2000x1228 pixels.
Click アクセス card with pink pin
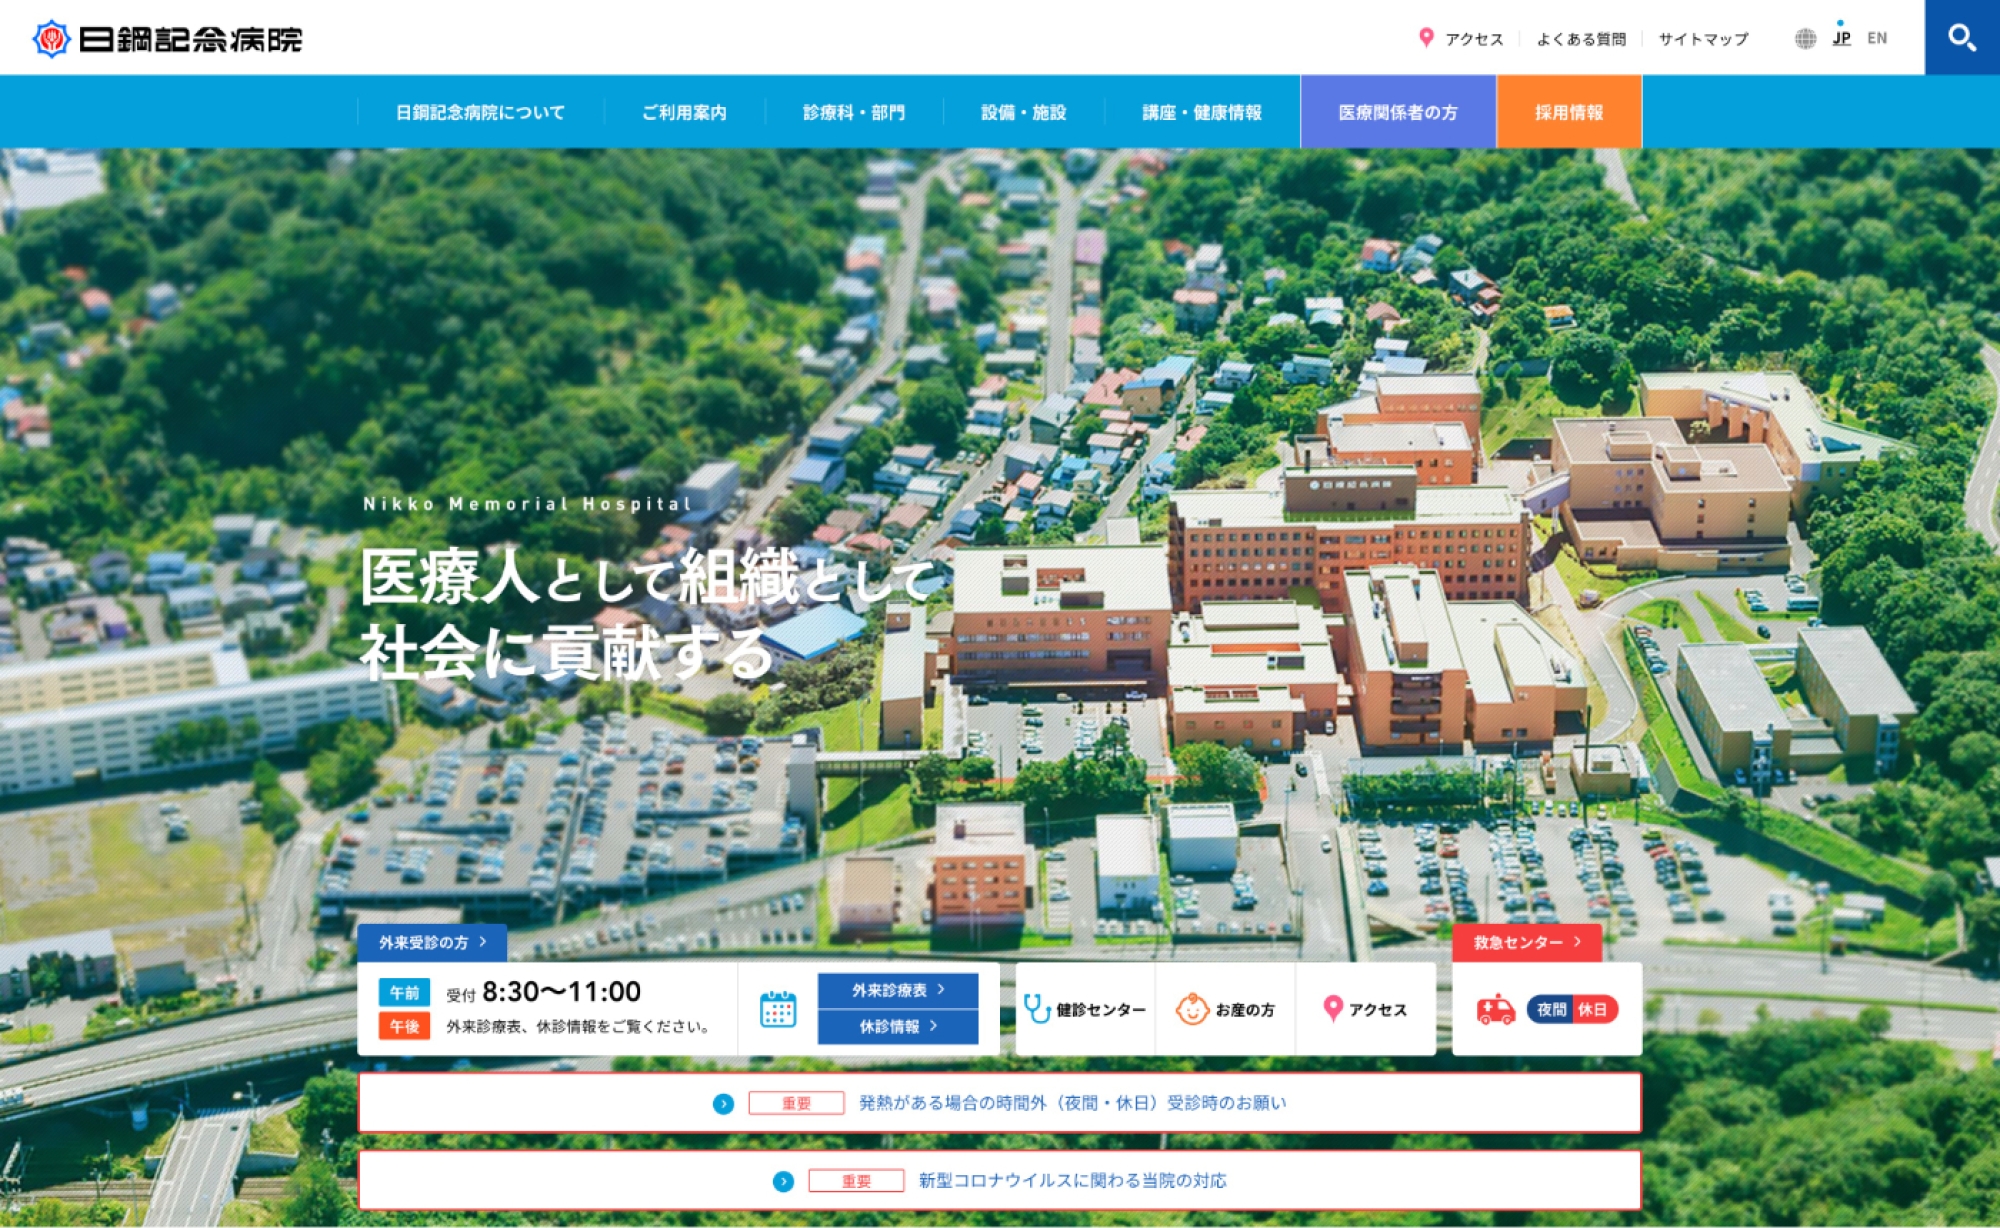[1365, 1009]
